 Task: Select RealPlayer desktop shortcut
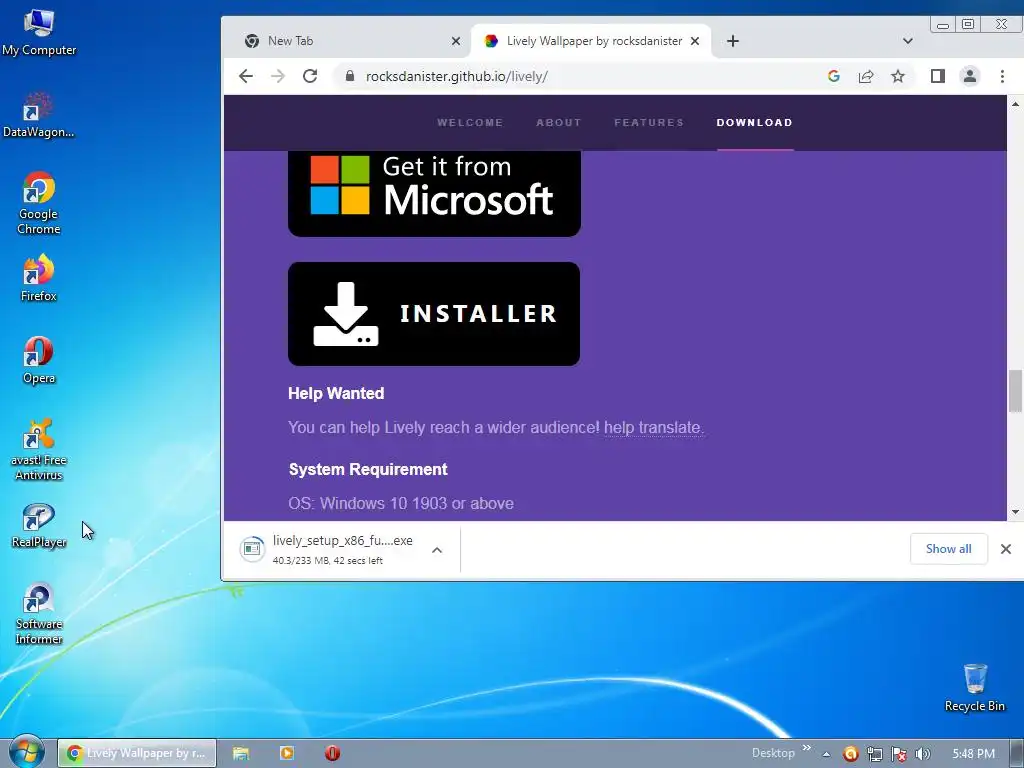[x=39, y=526]
